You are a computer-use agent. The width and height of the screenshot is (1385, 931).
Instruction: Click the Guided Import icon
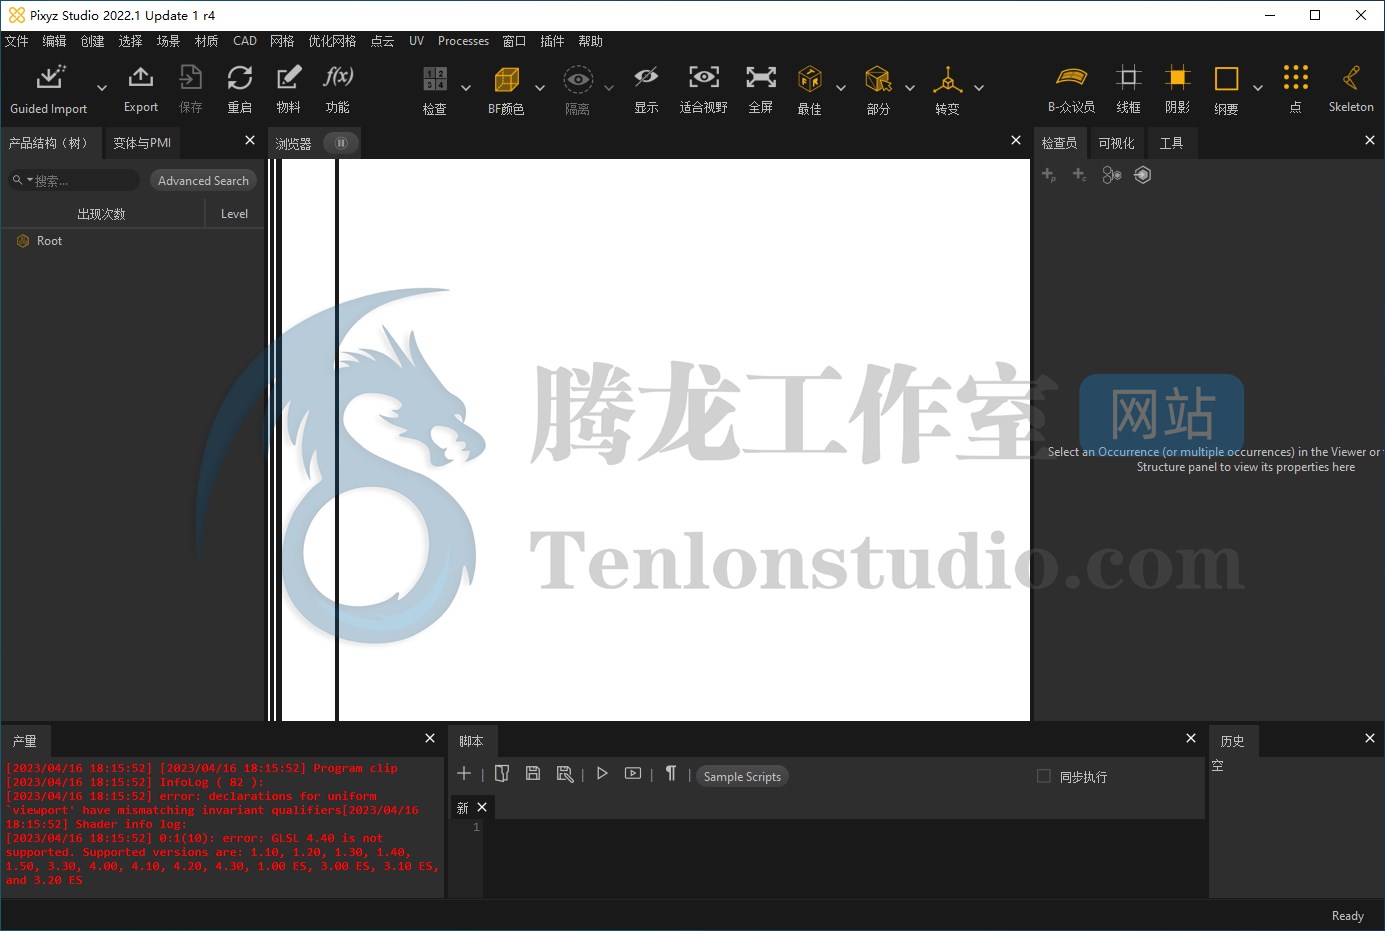pos(50,78)
